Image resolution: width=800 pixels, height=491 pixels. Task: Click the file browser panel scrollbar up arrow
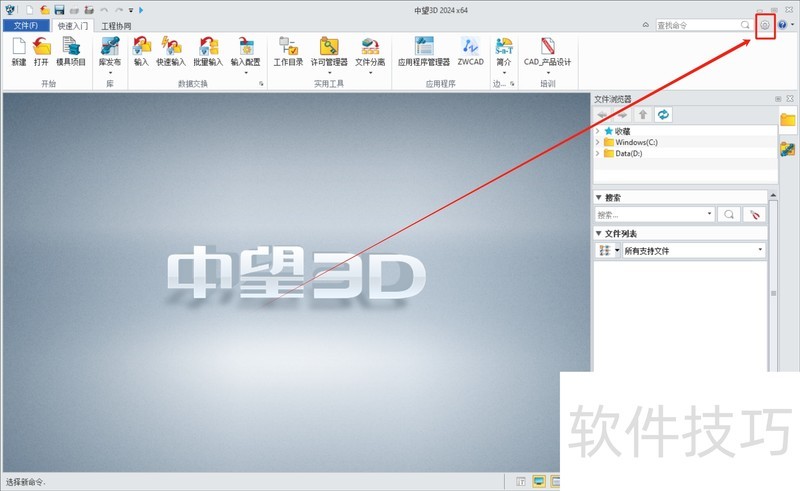[773, 195]
